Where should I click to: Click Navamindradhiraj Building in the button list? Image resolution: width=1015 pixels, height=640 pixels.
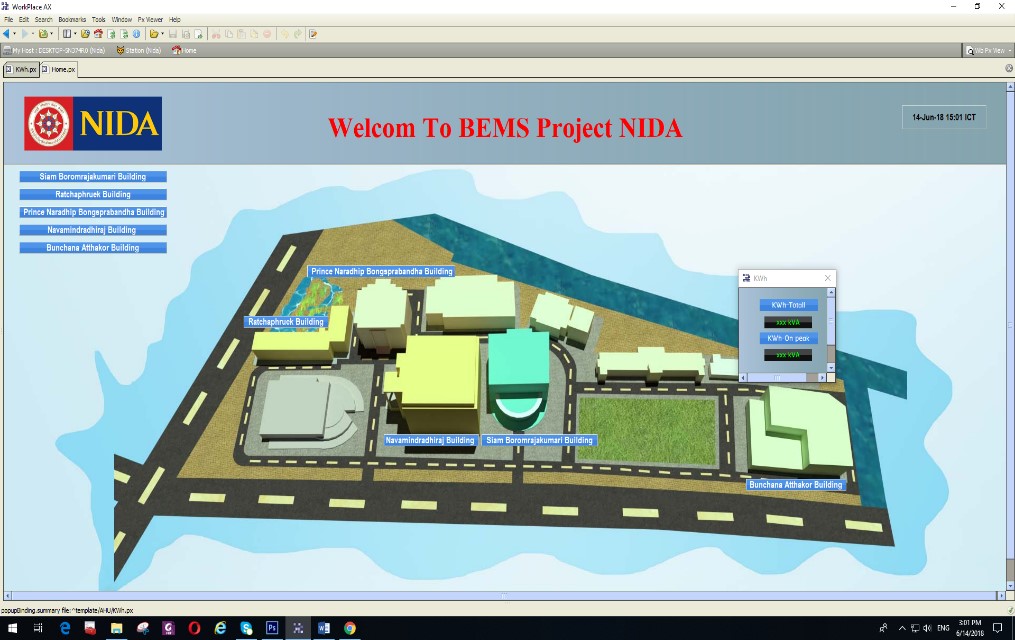point(93,230)
